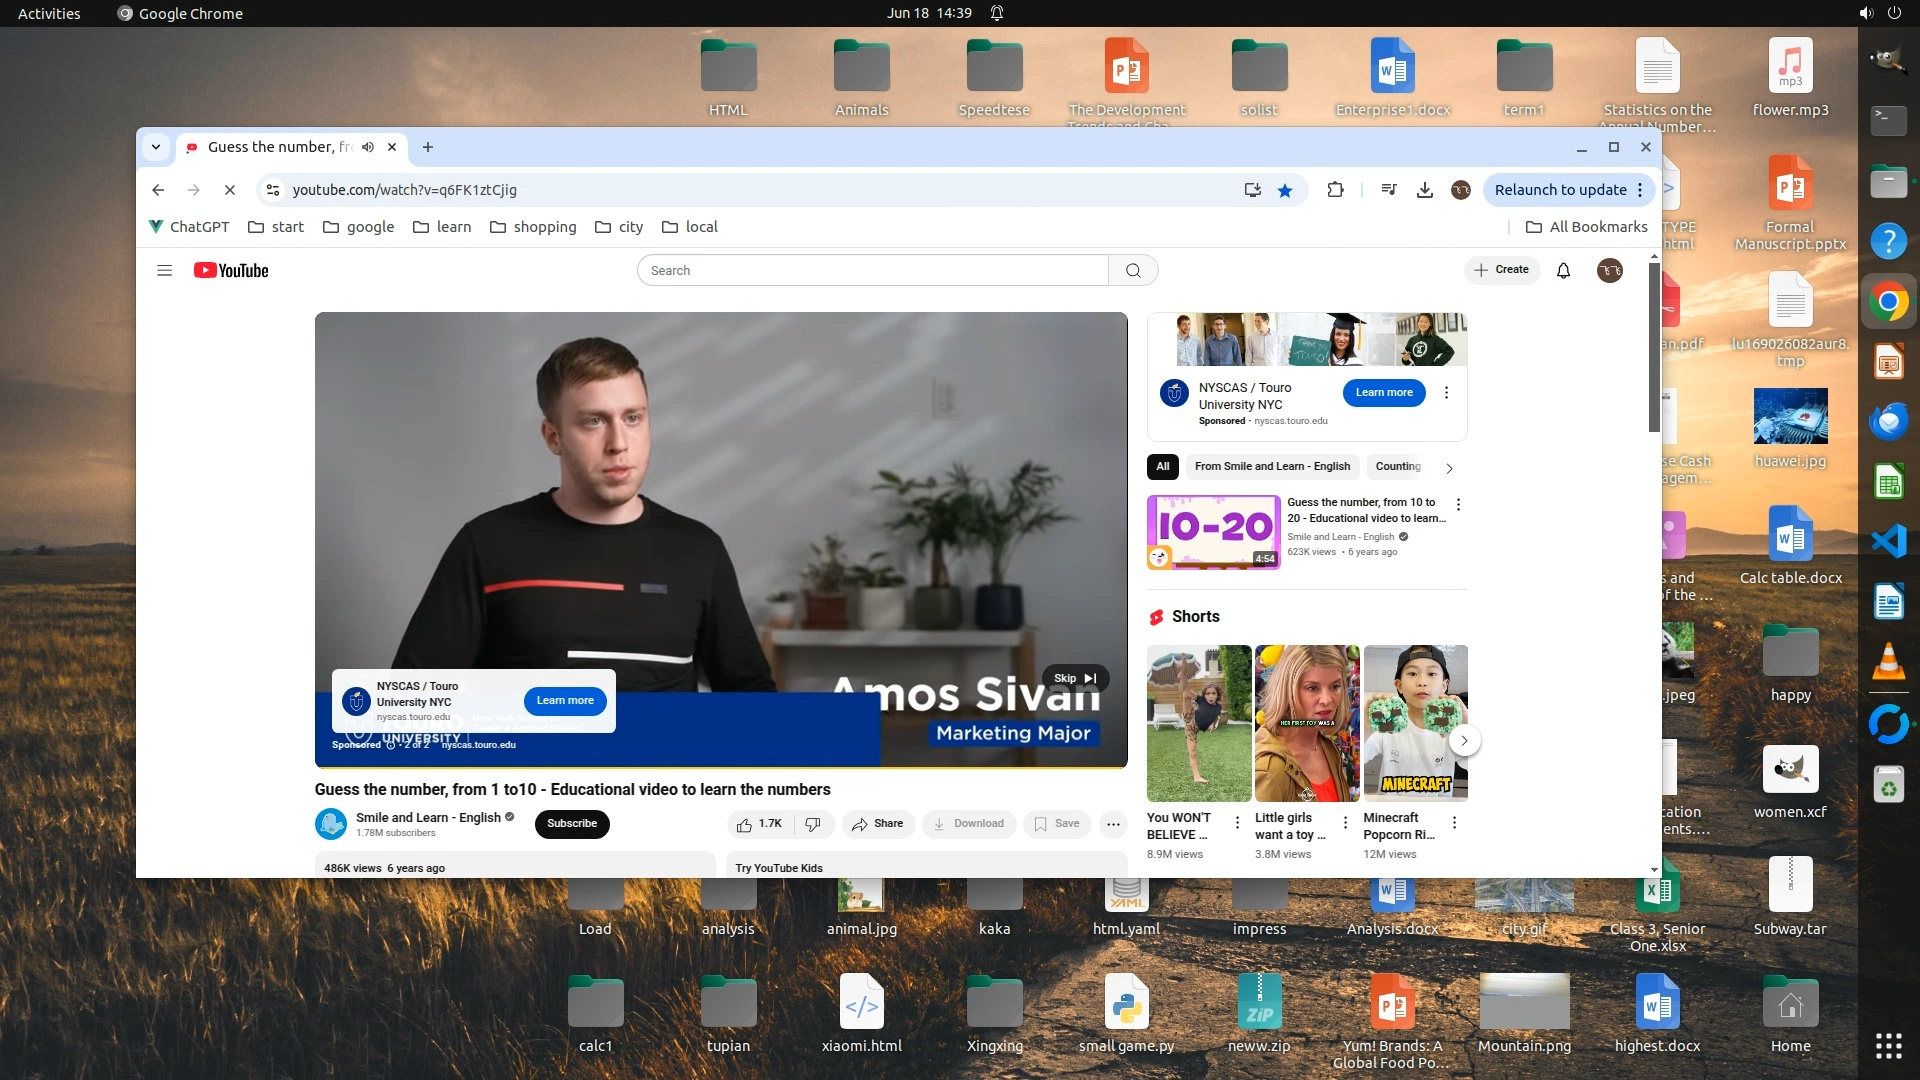Image resolution: width=1920 pixels, height=1080 pixels.
Task: View site information icon in address bar
Action: point(273,190)
